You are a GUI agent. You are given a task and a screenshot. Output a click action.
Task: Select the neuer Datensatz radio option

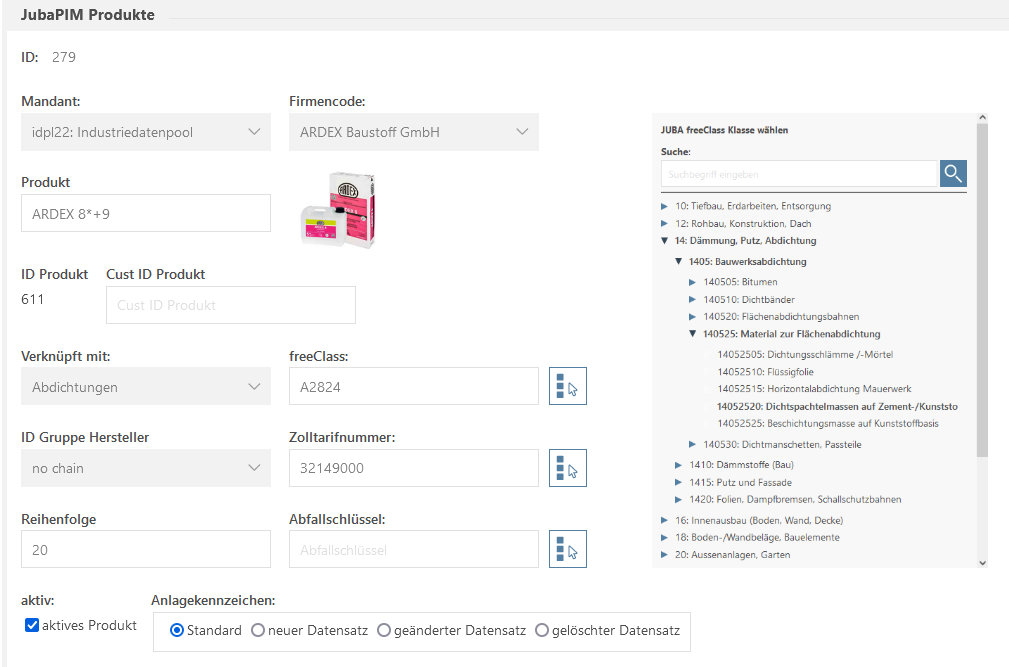tap(257, 630)
